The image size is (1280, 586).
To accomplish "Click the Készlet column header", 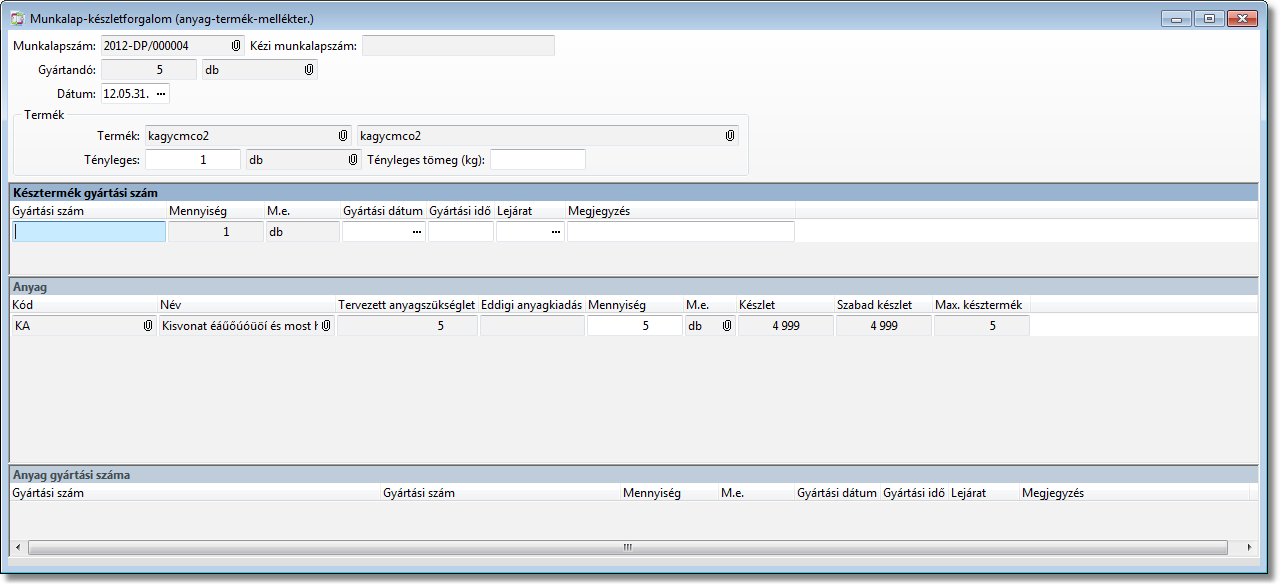I will click(785, 304).
